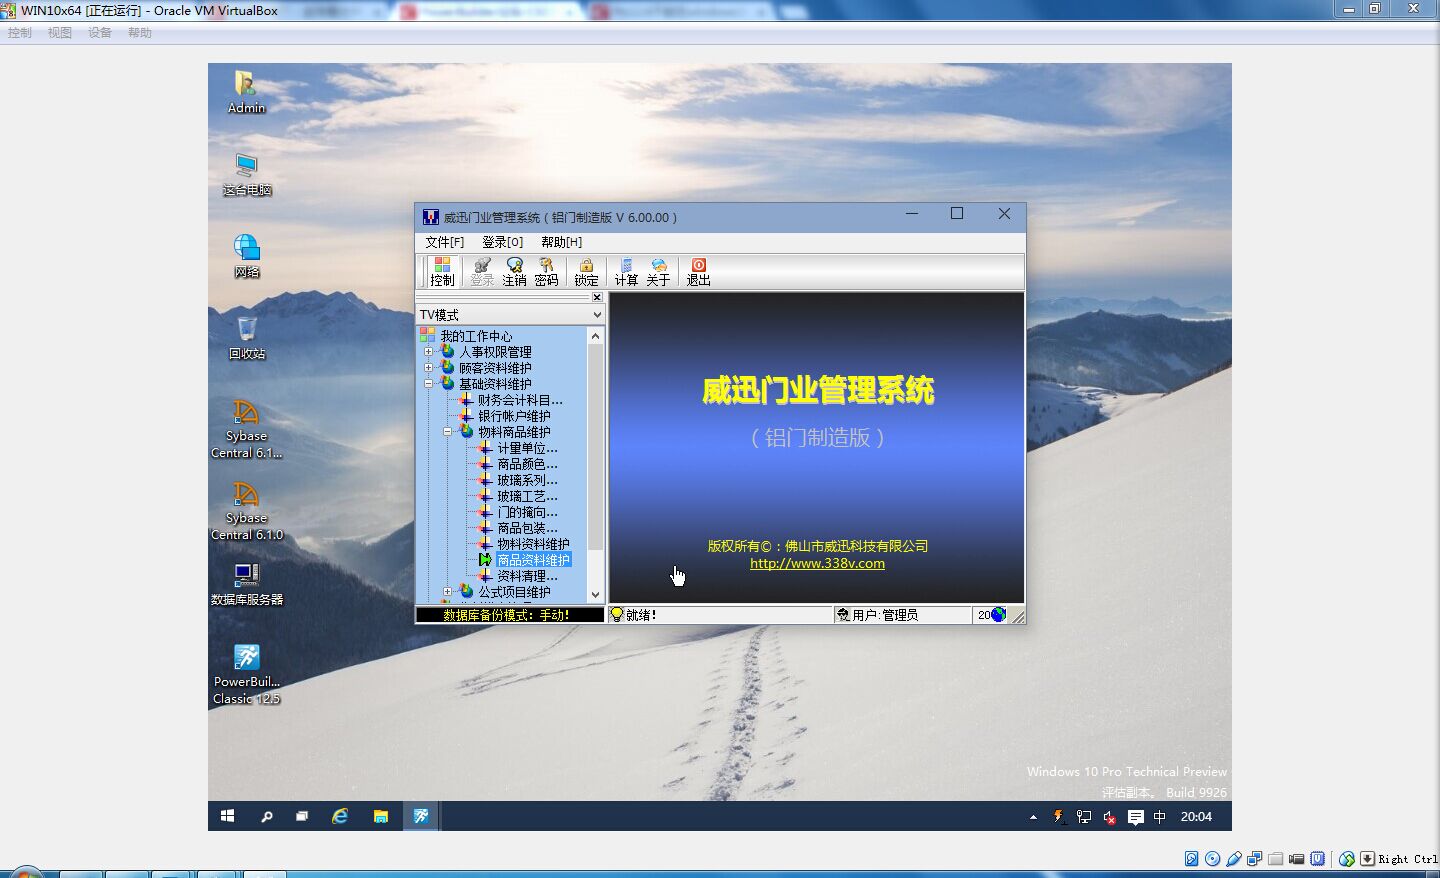Open the notification center tray icon

click(1135, 817)
